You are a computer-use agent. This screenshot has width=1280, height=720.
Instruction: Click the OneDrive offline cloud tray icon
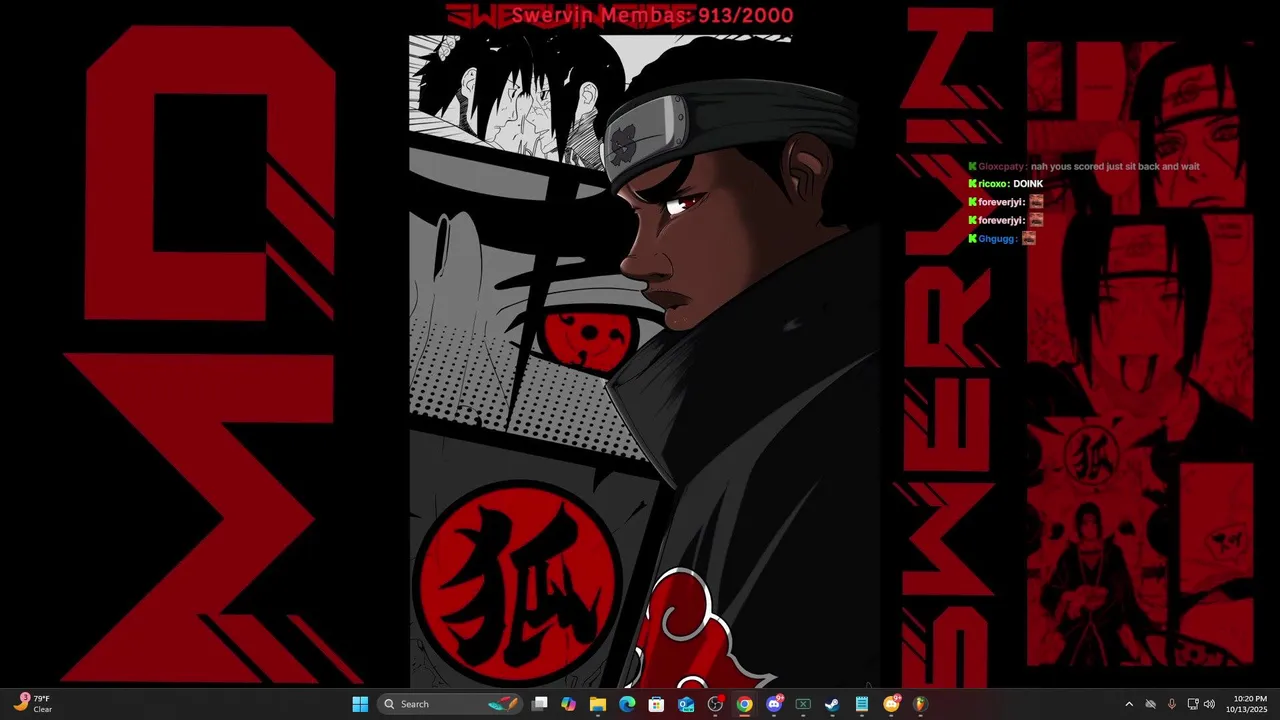(1151, 704)
